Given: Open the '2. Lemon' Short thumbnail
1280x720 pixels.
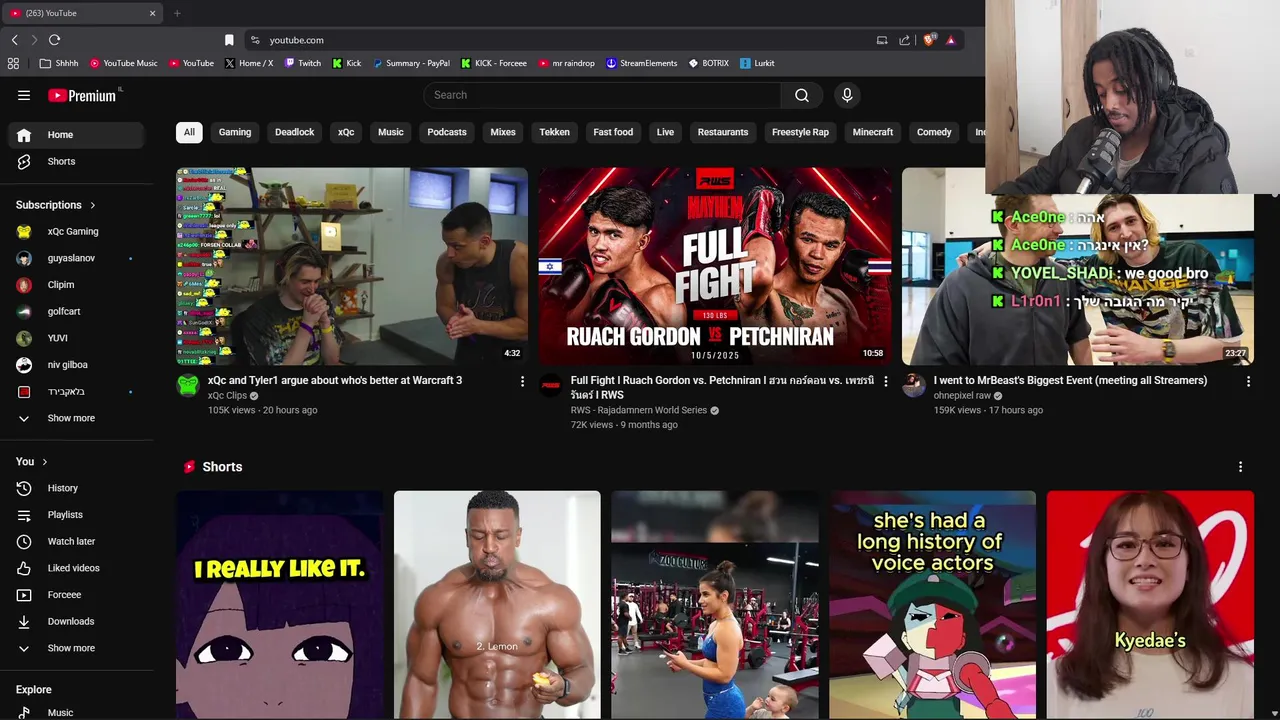Looking at the screenshot, I should point(497,605).
